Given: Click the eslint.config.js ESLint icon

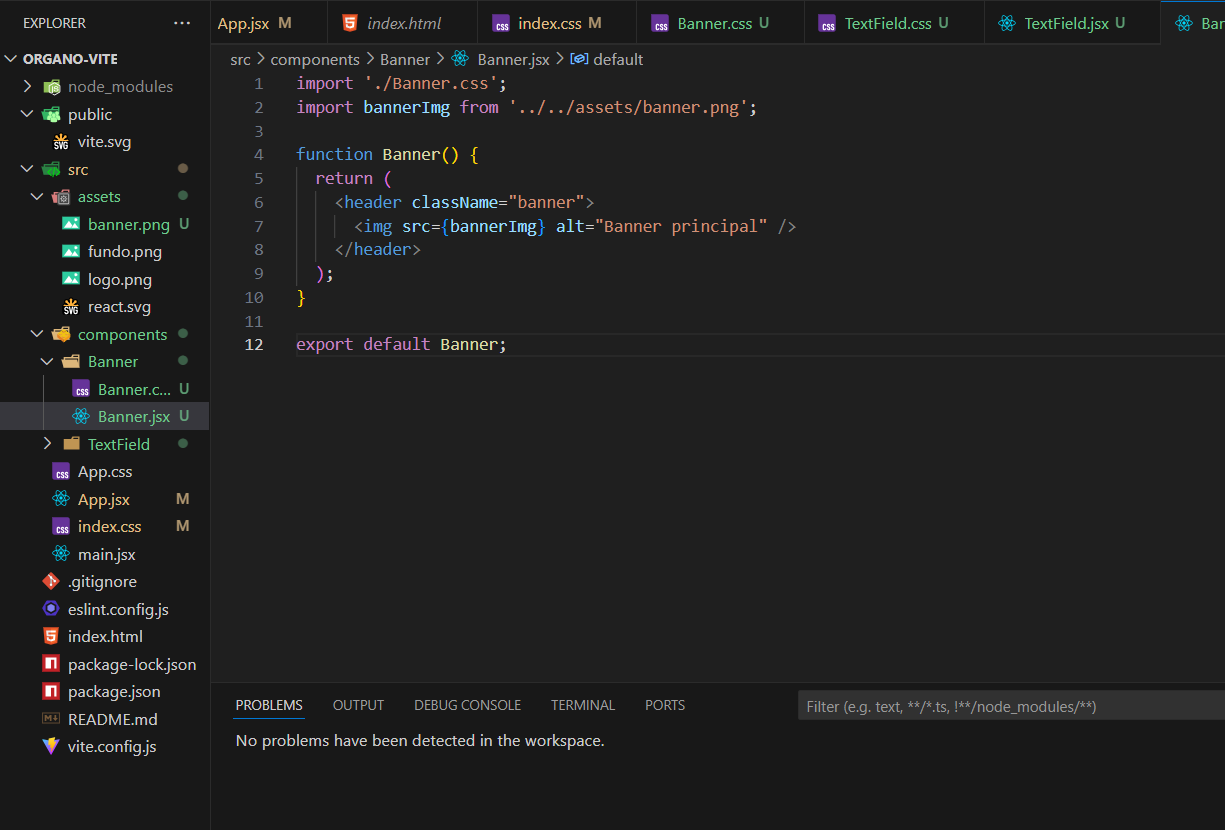Looking at the screenshot, I should (x=51, y=609).
